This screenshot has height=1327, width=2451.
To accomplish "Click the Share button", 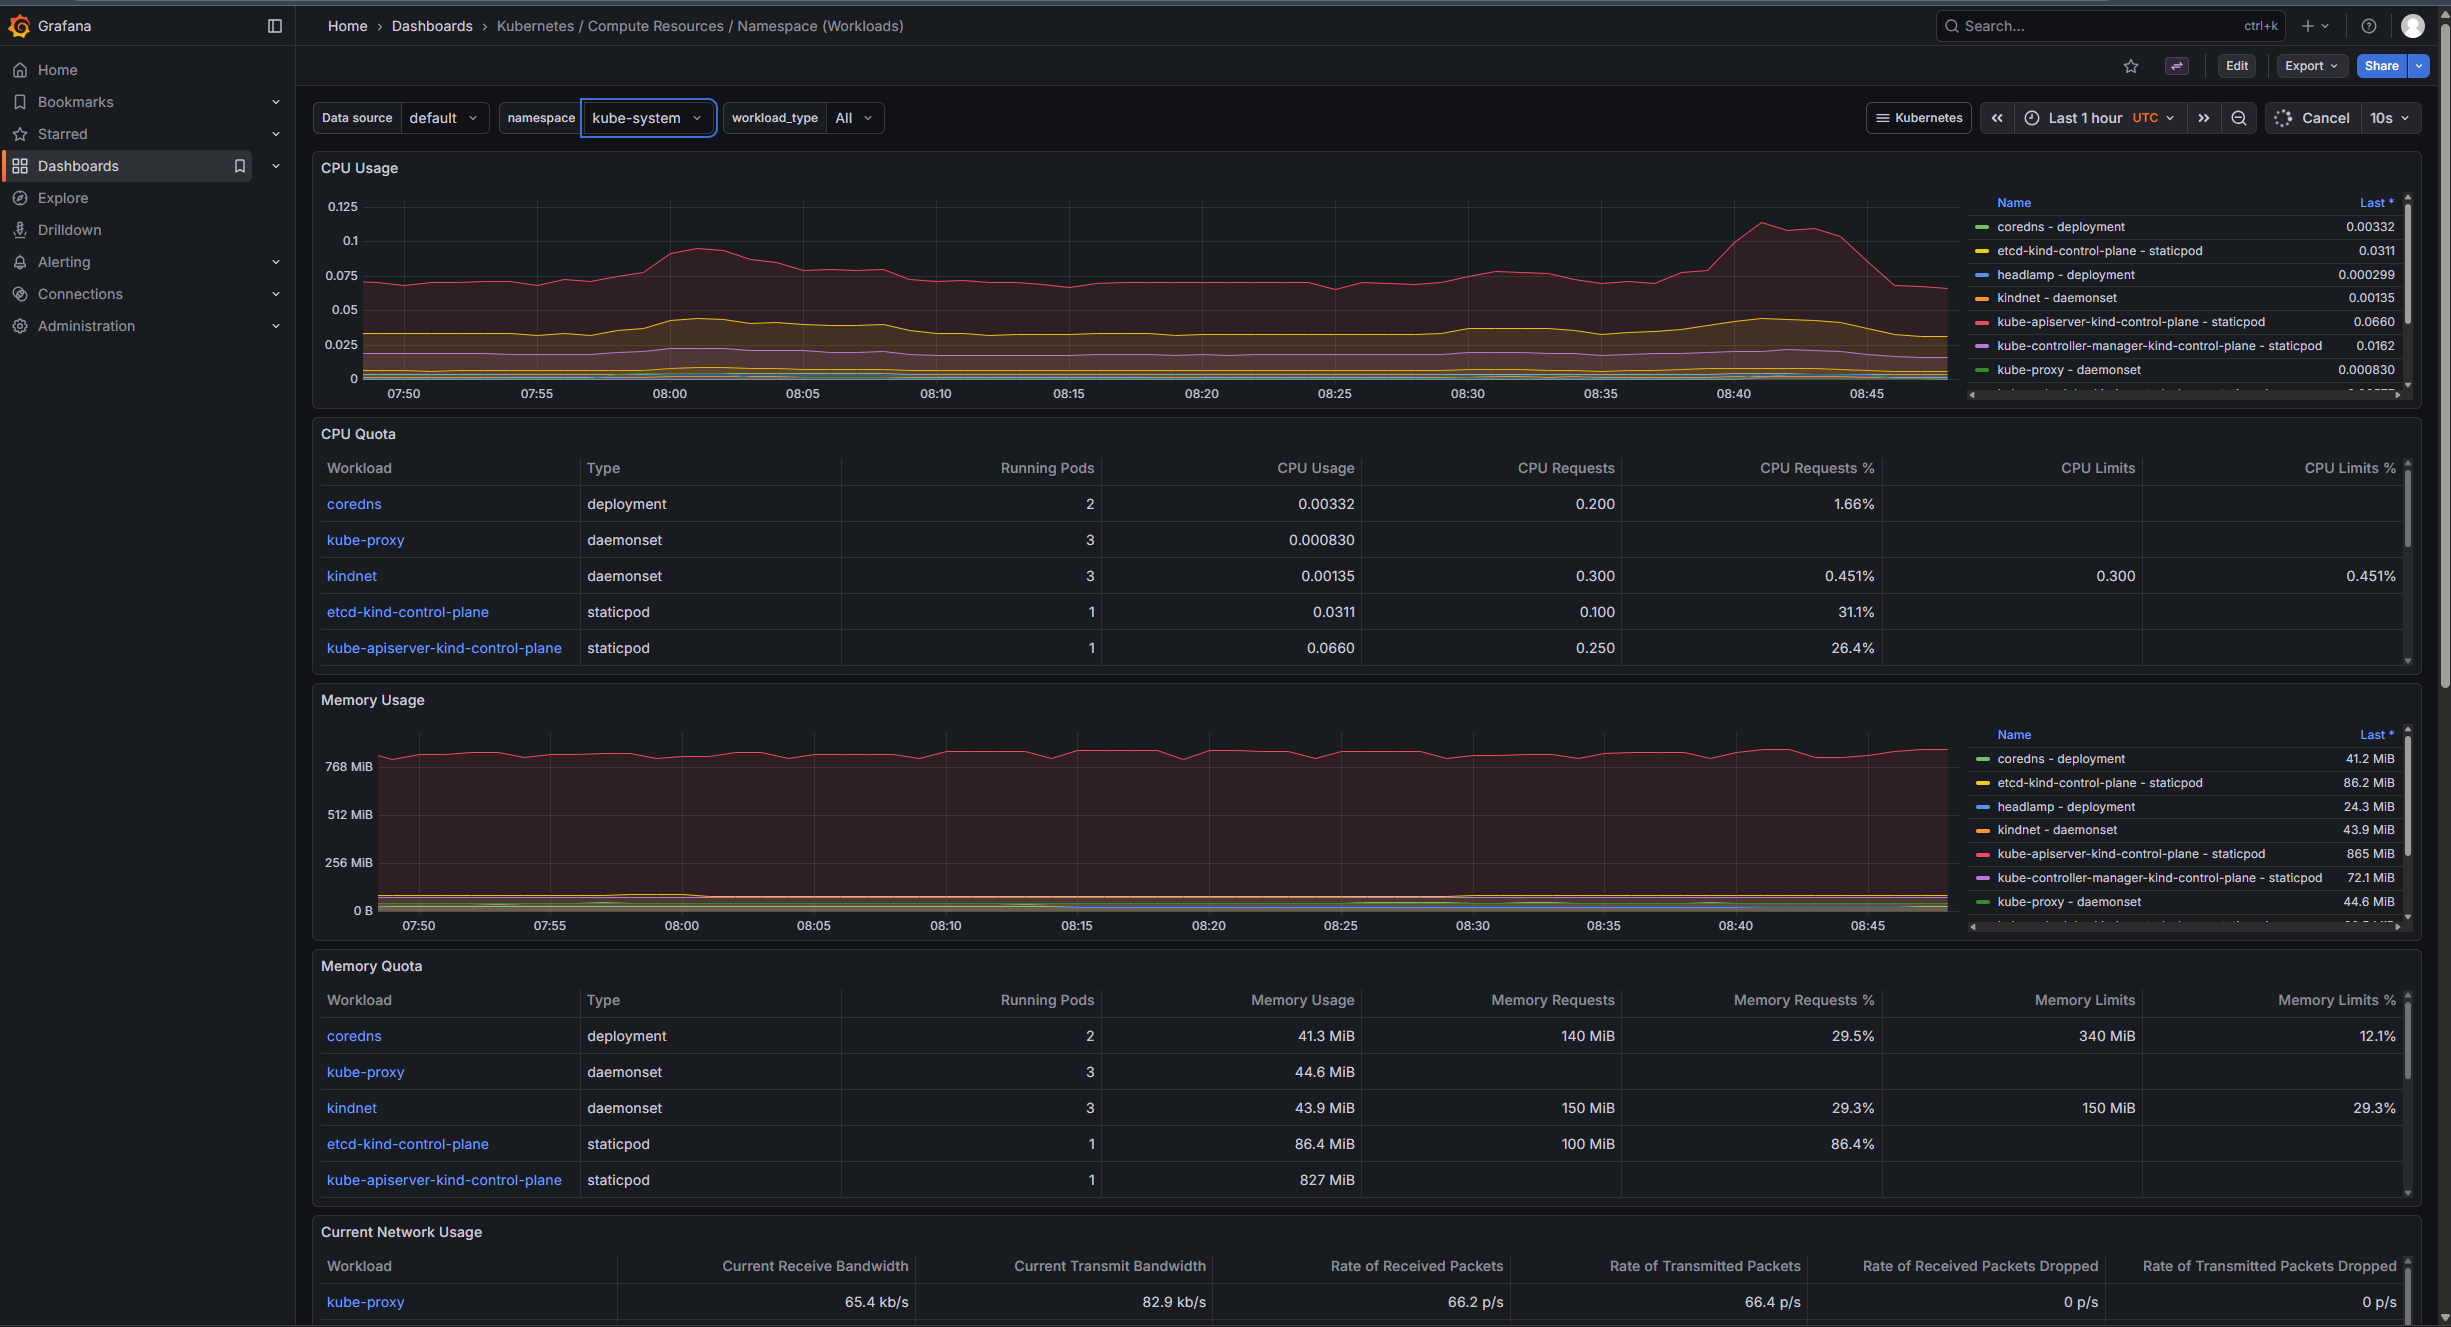I will click(x=2381, y=66).
